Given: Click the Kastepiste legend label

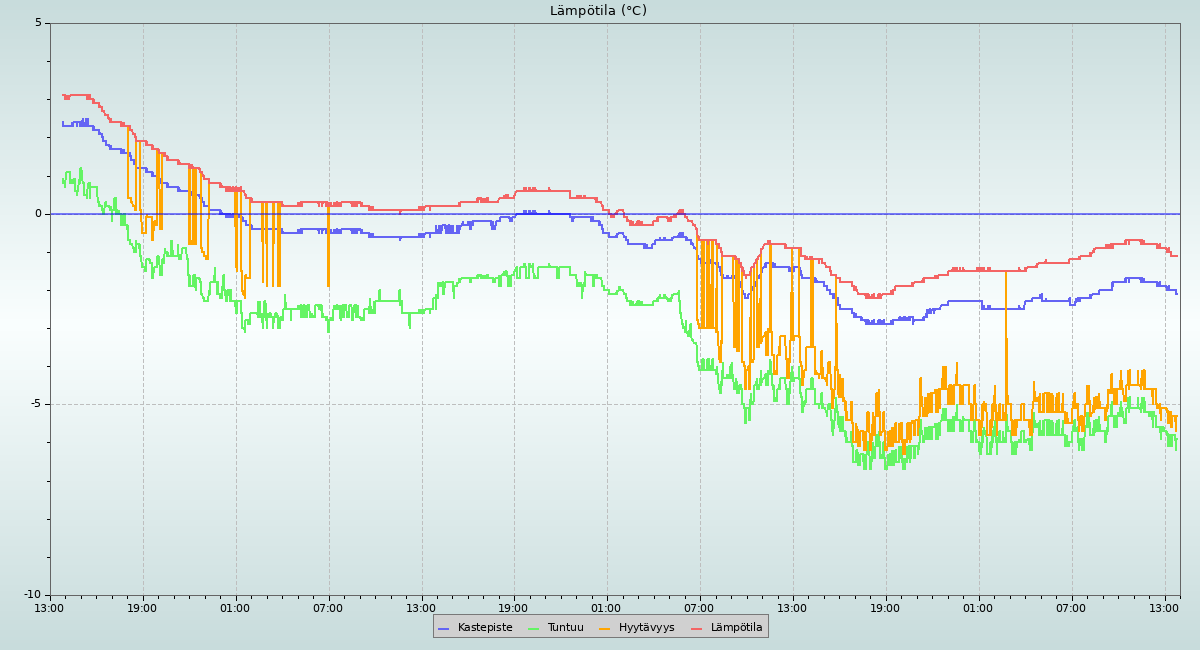Looking at the screenshot, I should (485, 628).
